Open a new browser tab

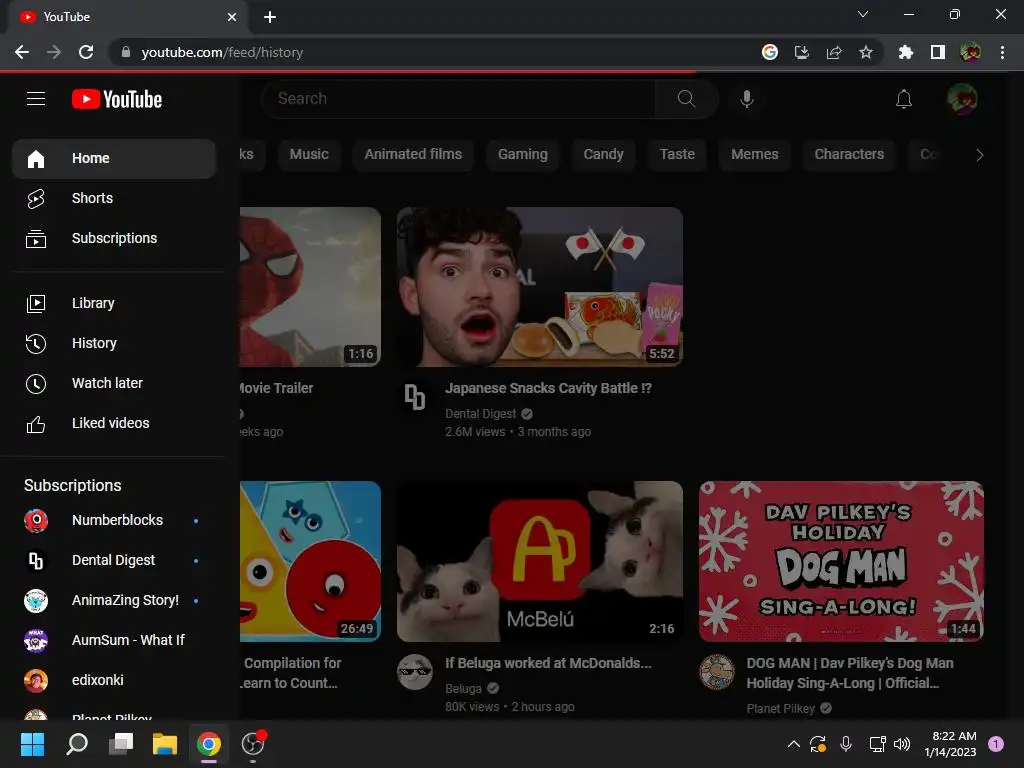click(270, 17)
